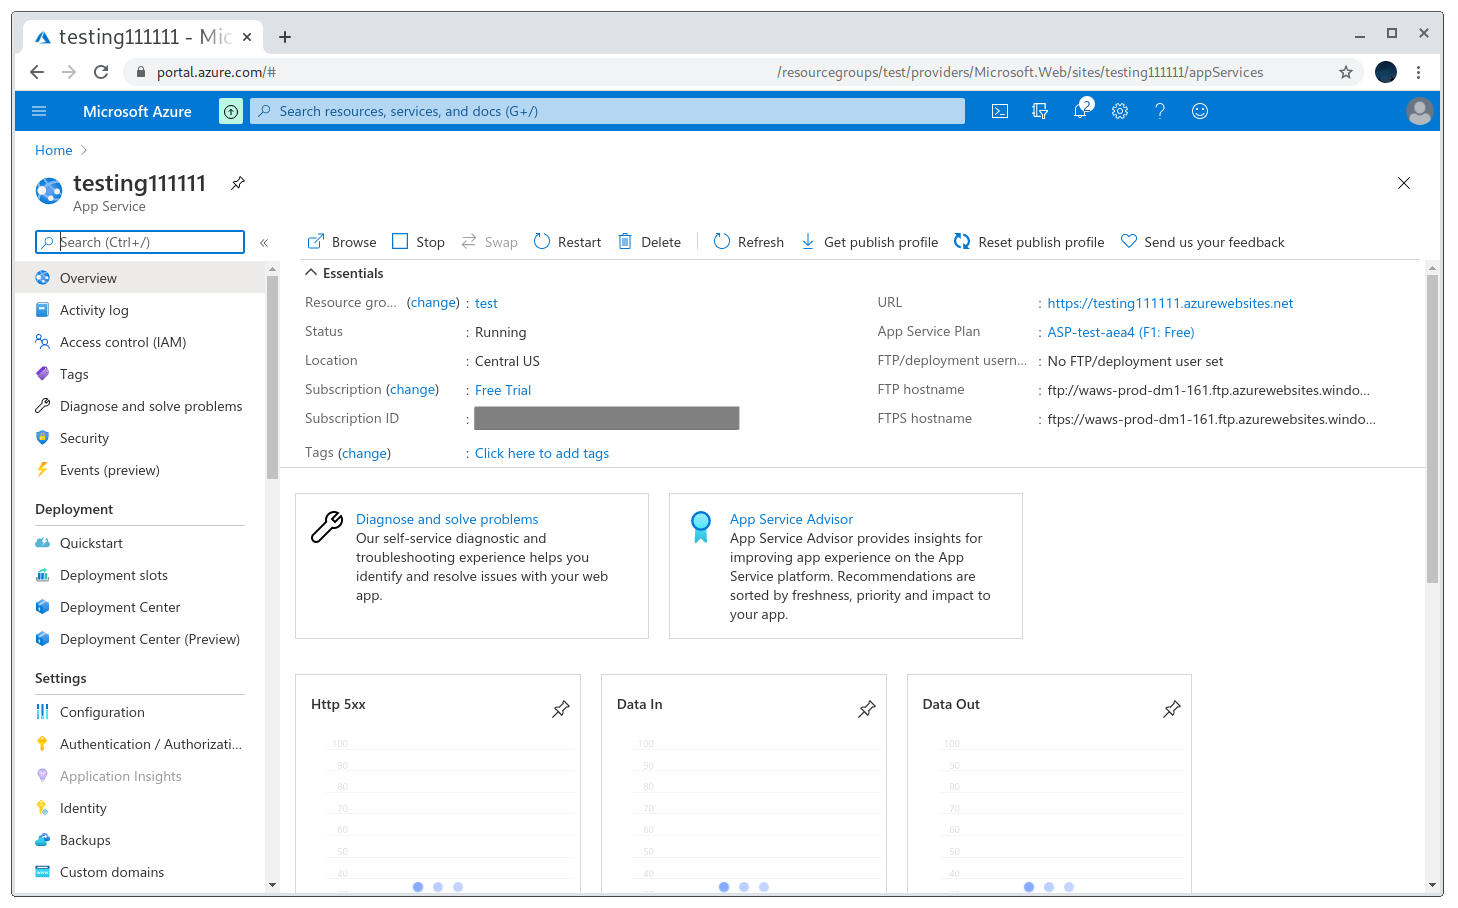The image size is (1458, 908).
Task: Stop the app service
Action: coord(419,242)
